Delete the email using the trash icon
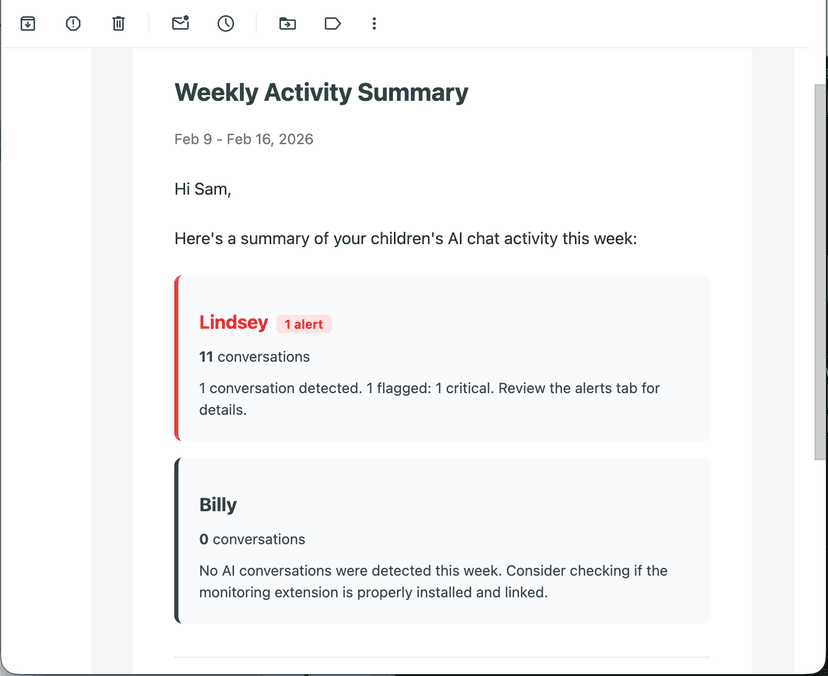This screenshot has height=676, width=828. [x=118, y=23]
